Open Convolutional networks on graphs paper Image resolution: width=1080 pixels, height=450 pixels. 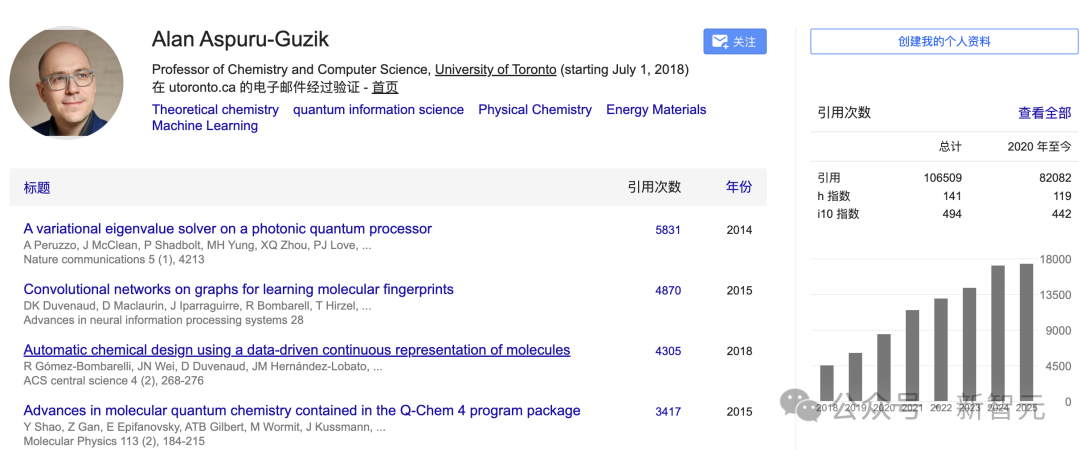pos(238,290)
